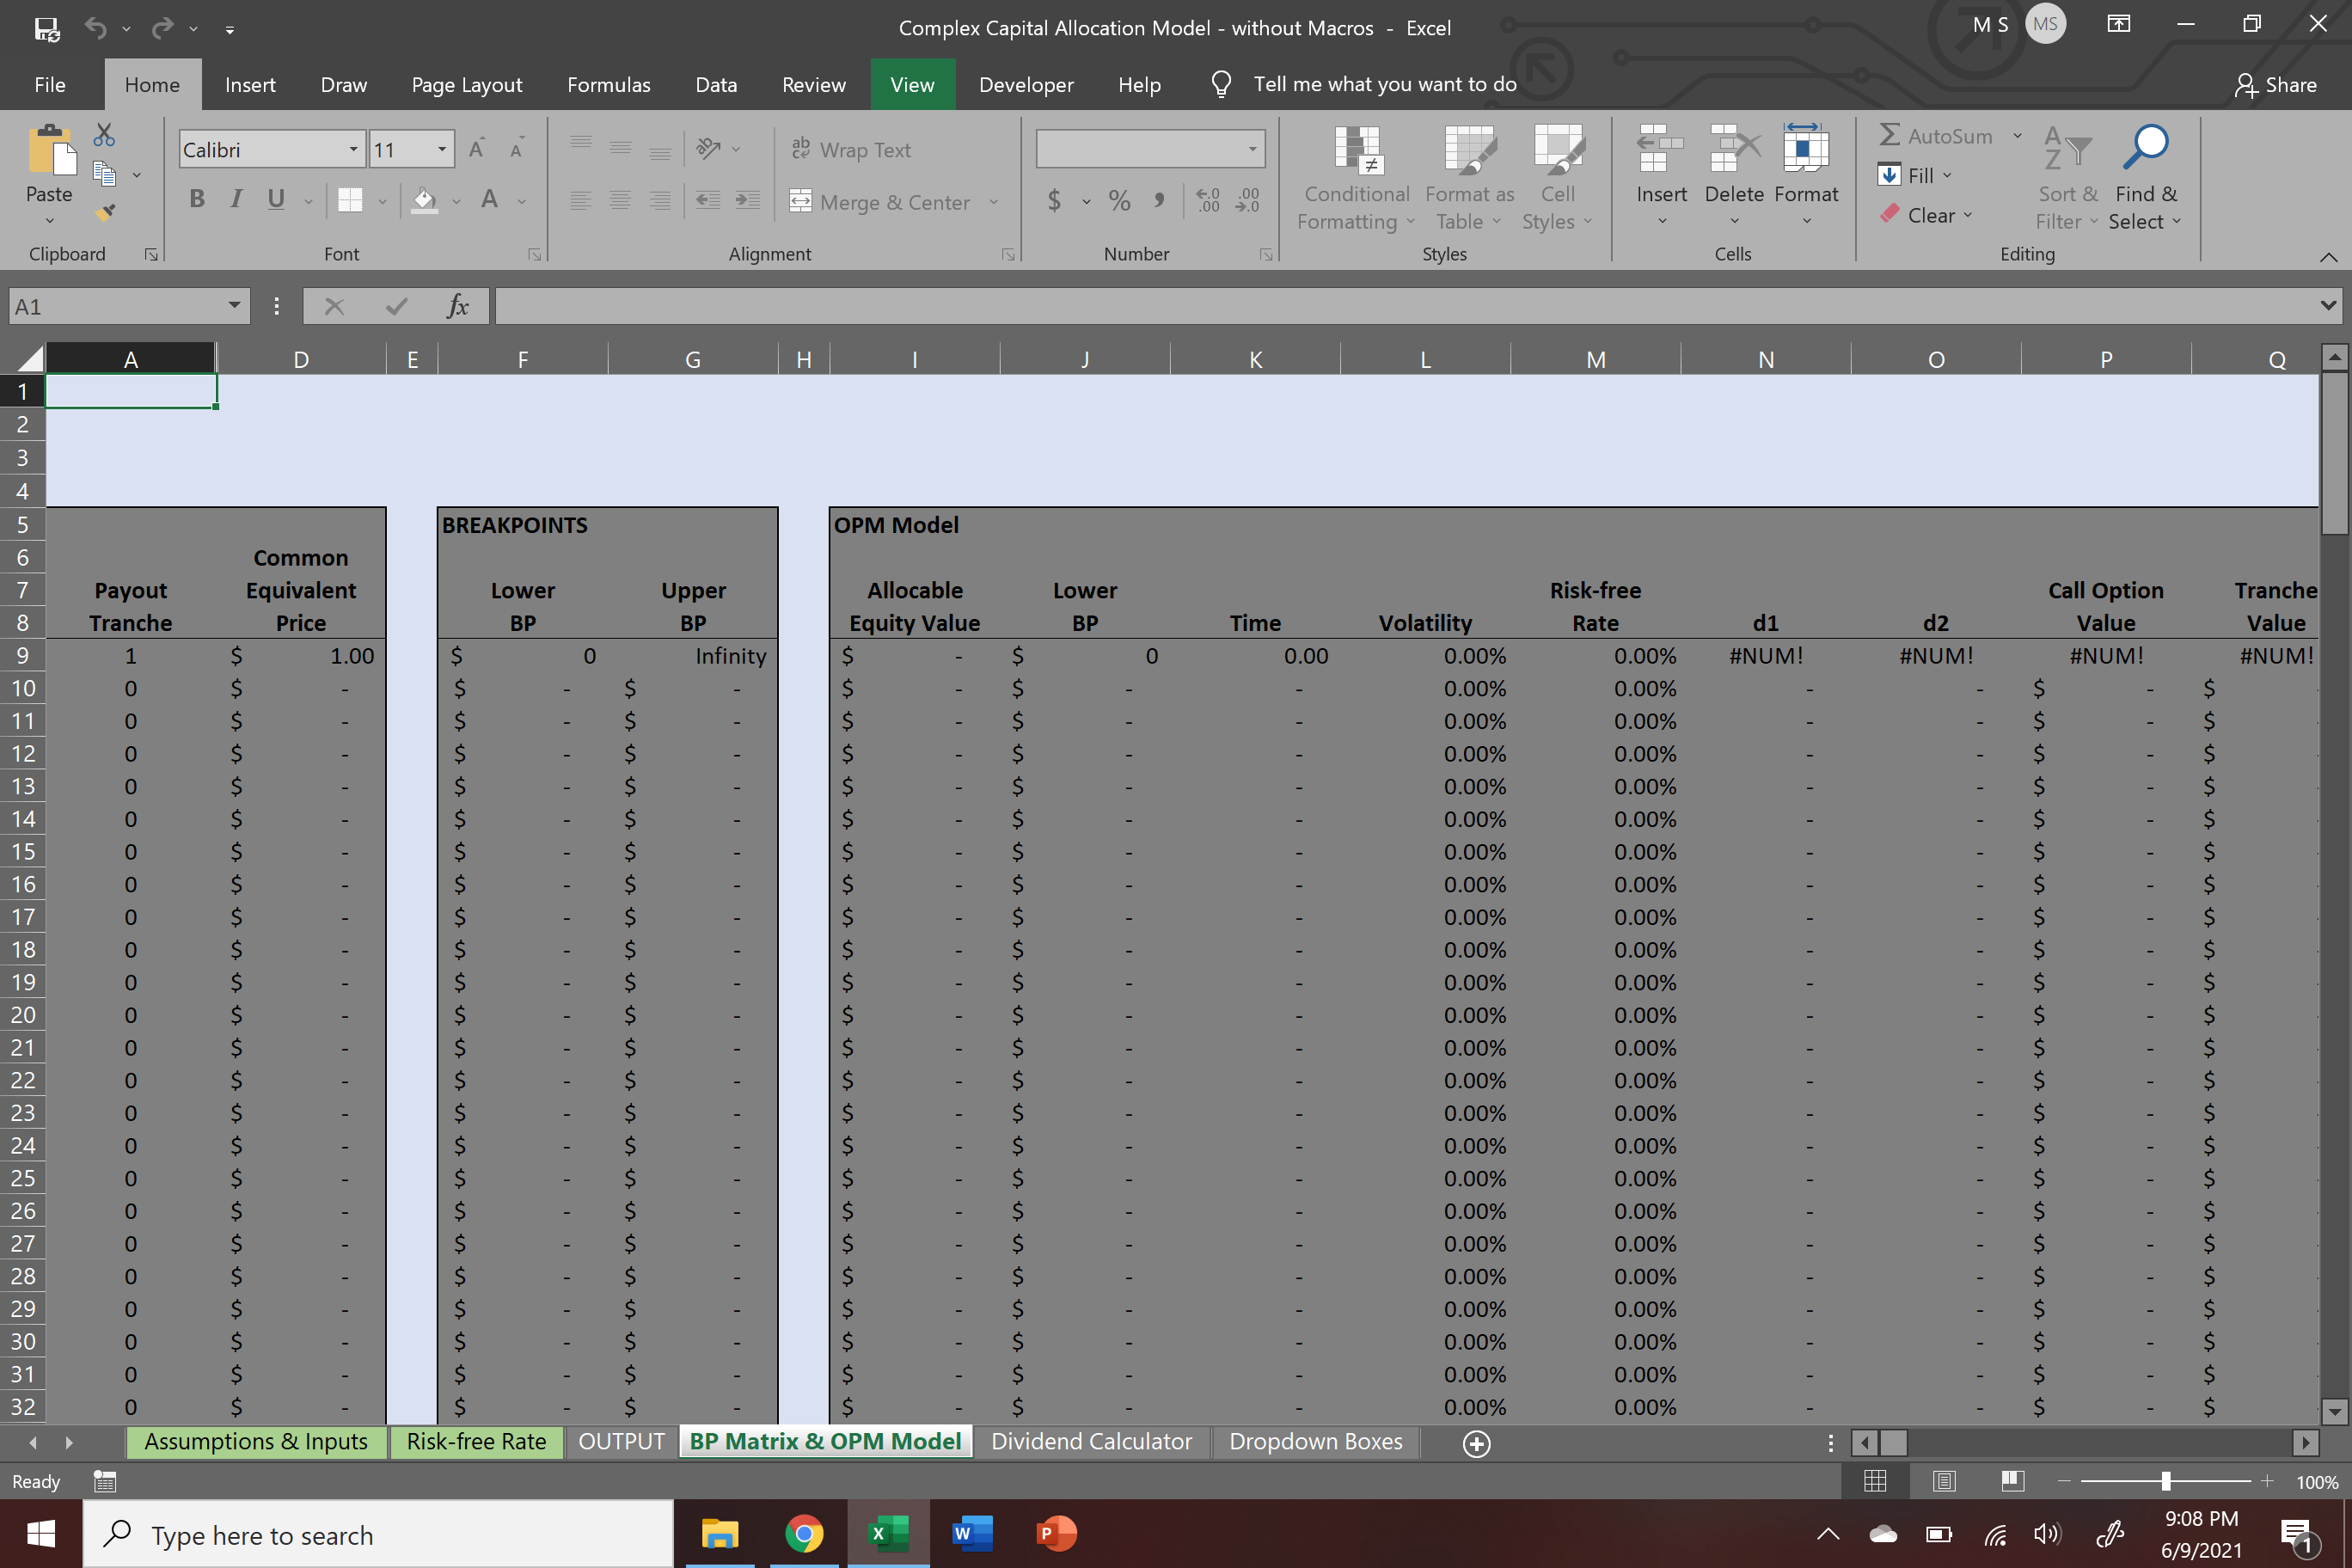The image size is (2352, 1568).
Task: Increase font size with the large A icon
Action: (477, 149)
